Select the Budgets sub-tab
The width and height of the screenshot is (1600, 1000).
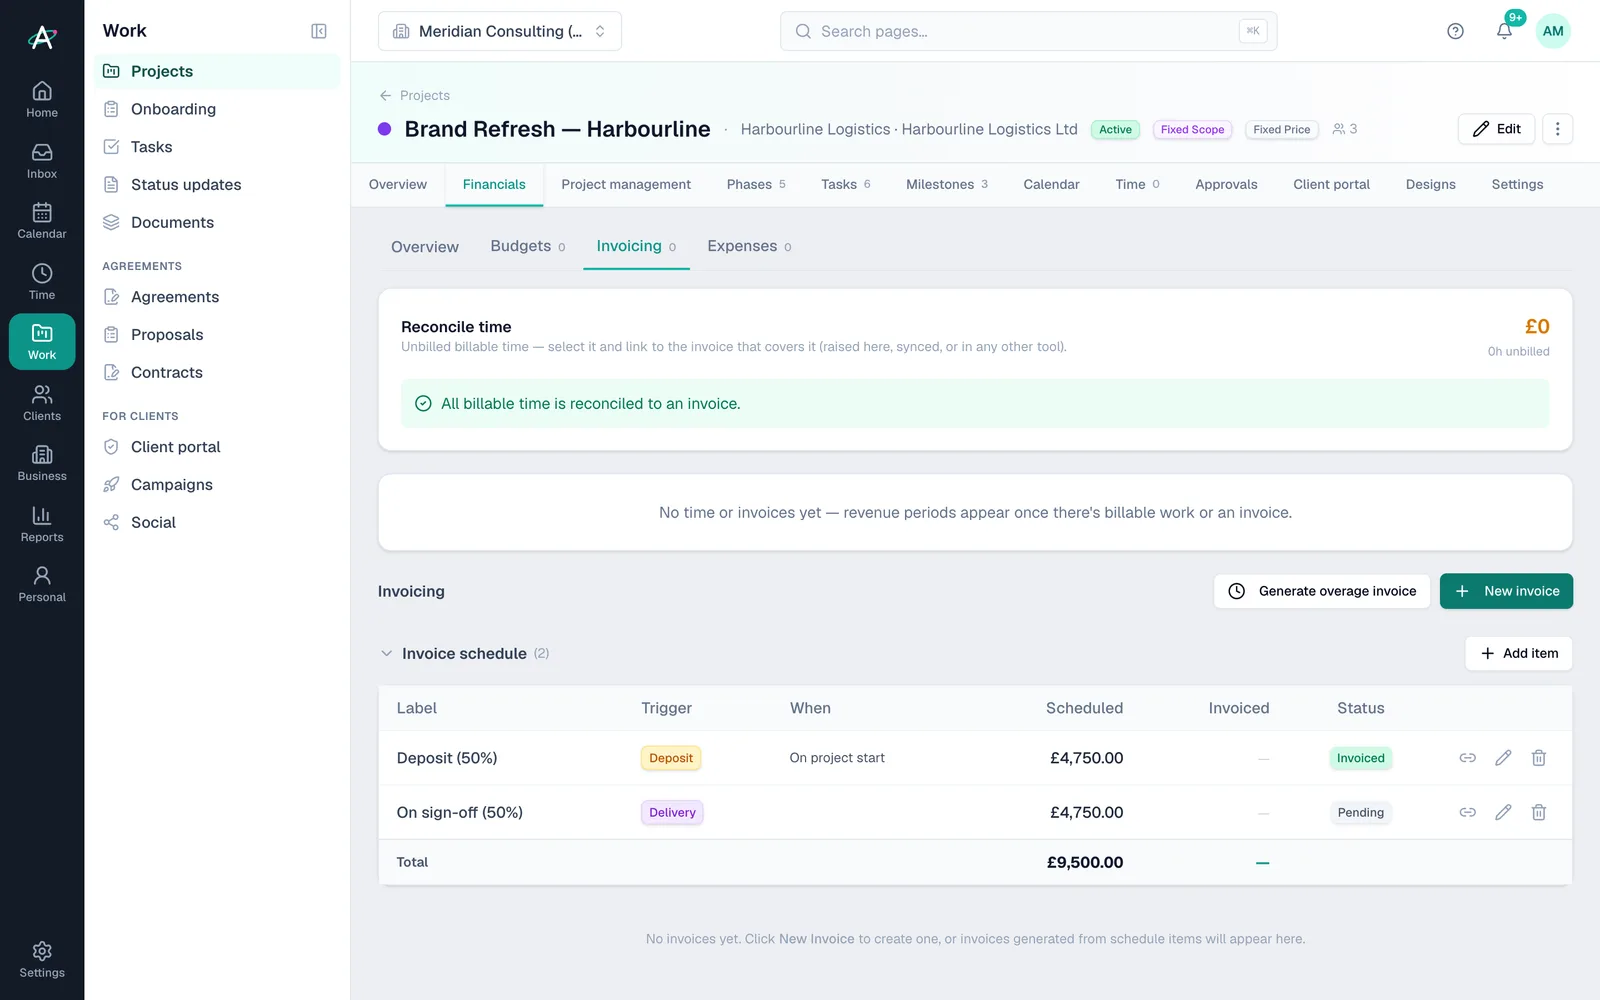click(x=528, y=246)
